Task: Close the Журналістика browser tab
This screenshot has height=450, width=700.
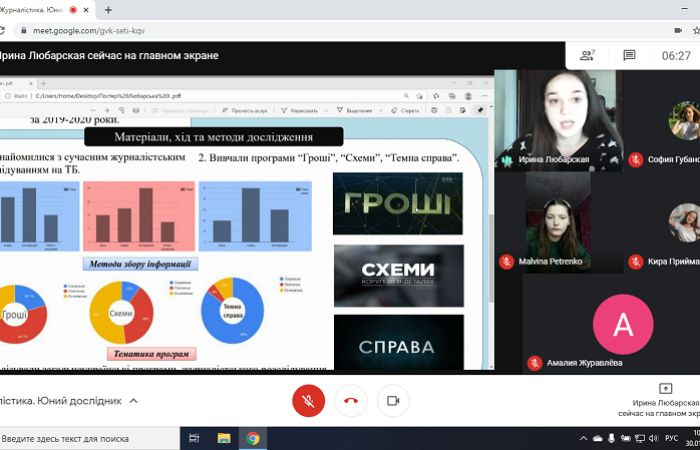Action: tap(88, 10)
